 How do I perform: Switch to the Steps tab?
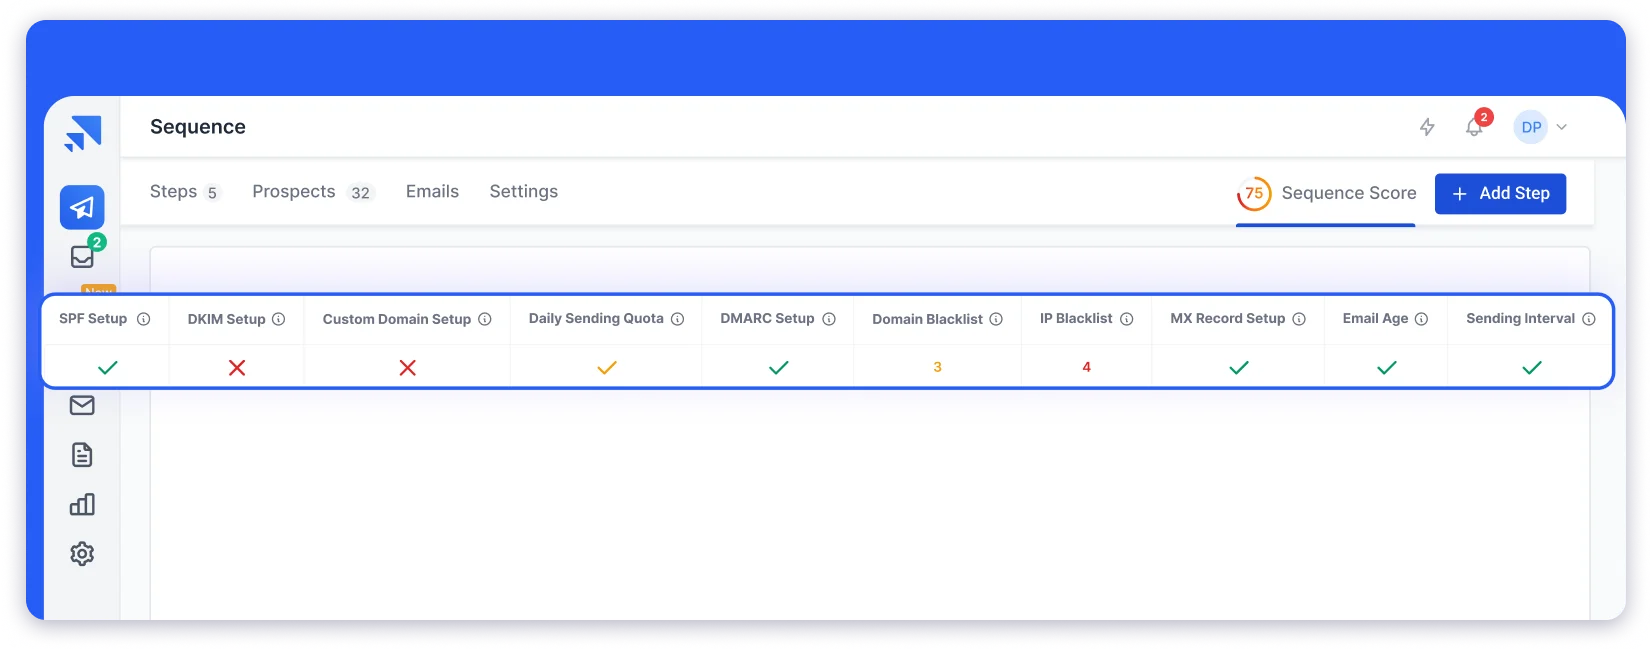point(184,191)
